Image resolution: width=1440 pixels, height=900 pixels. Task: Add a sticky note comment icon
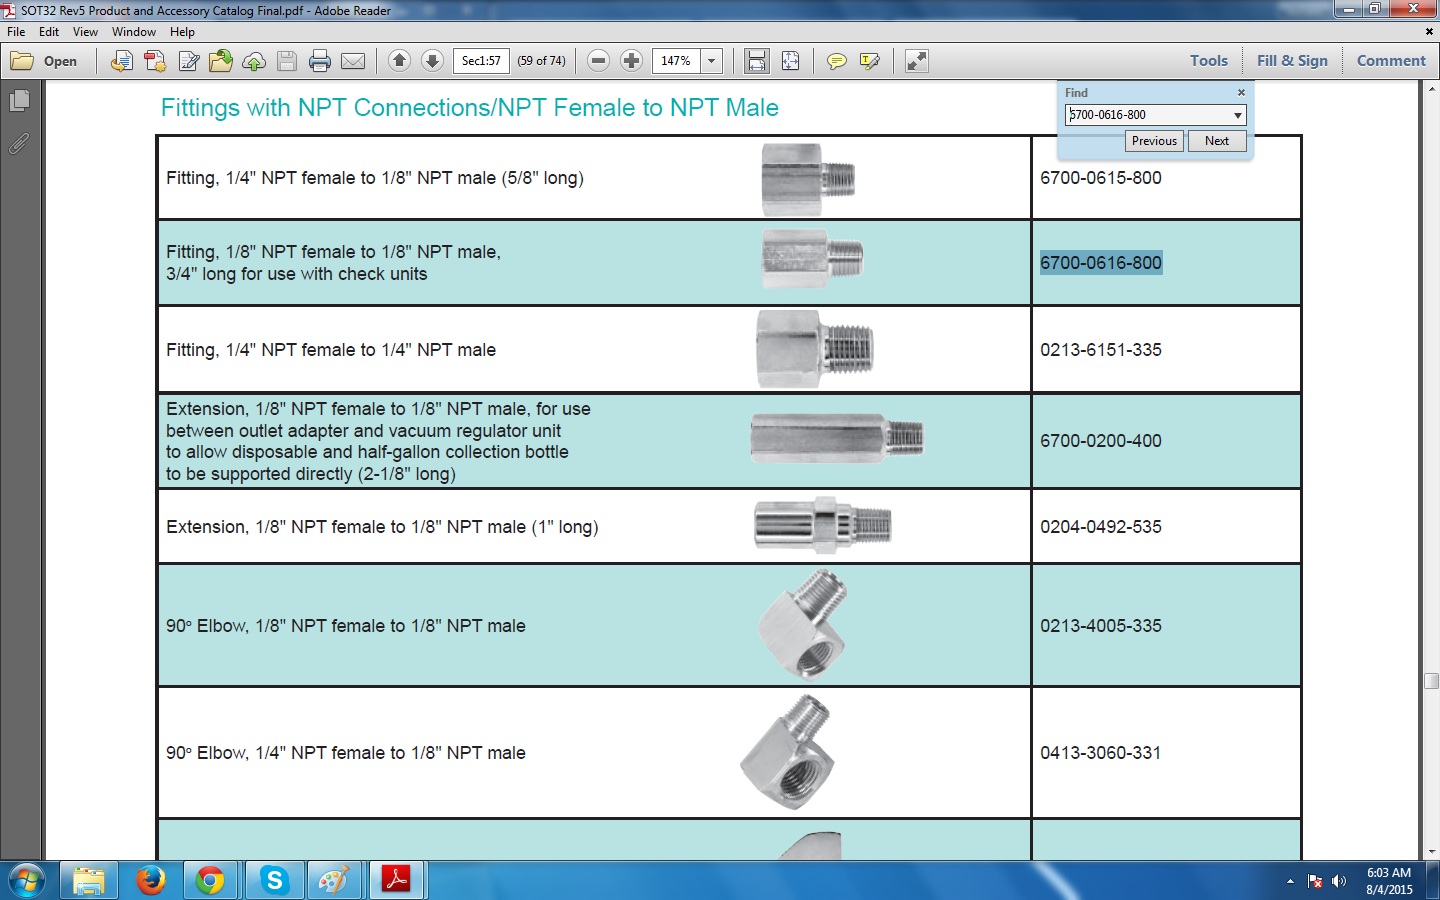(x=837, y=61)
